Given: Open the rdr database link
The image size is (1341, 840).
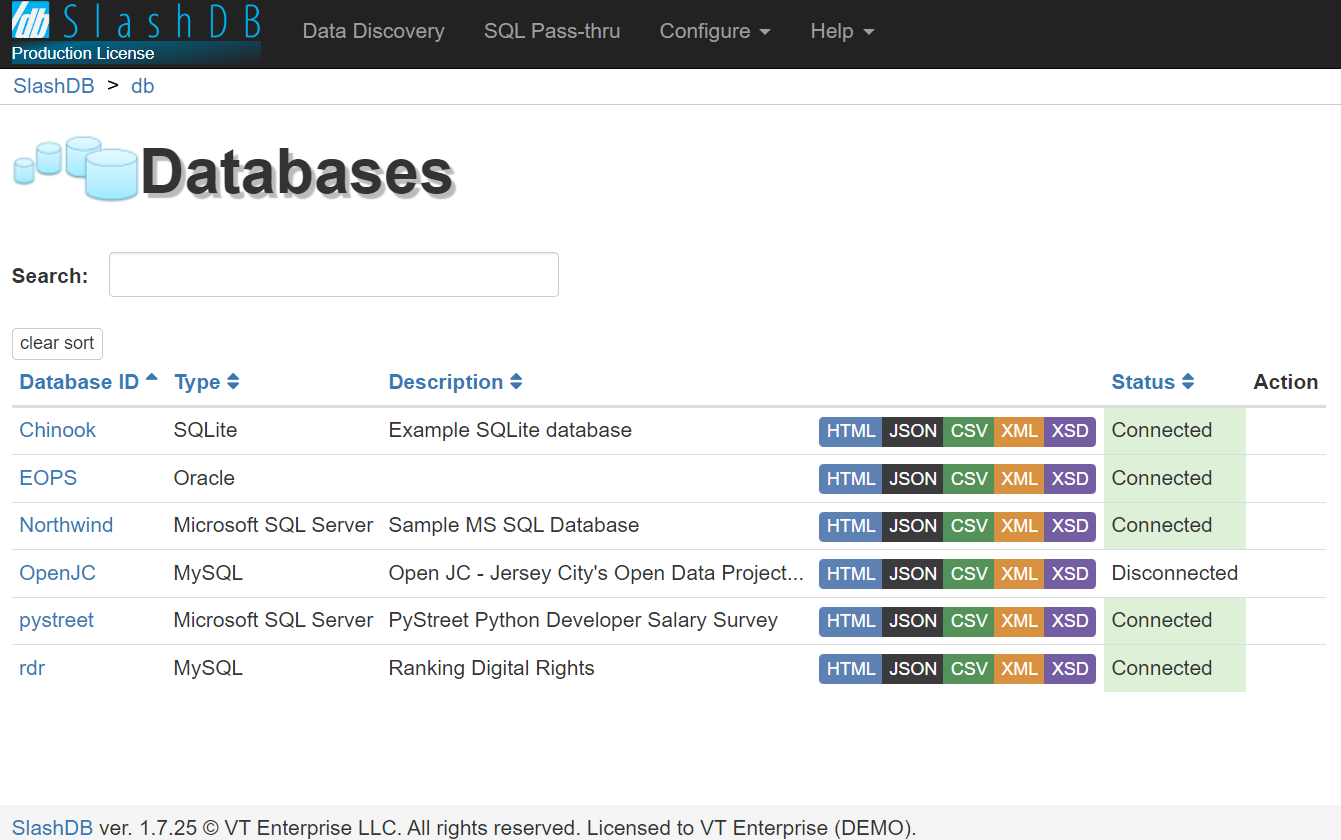Looking at the screenshot, I should (x=32, y=668).
